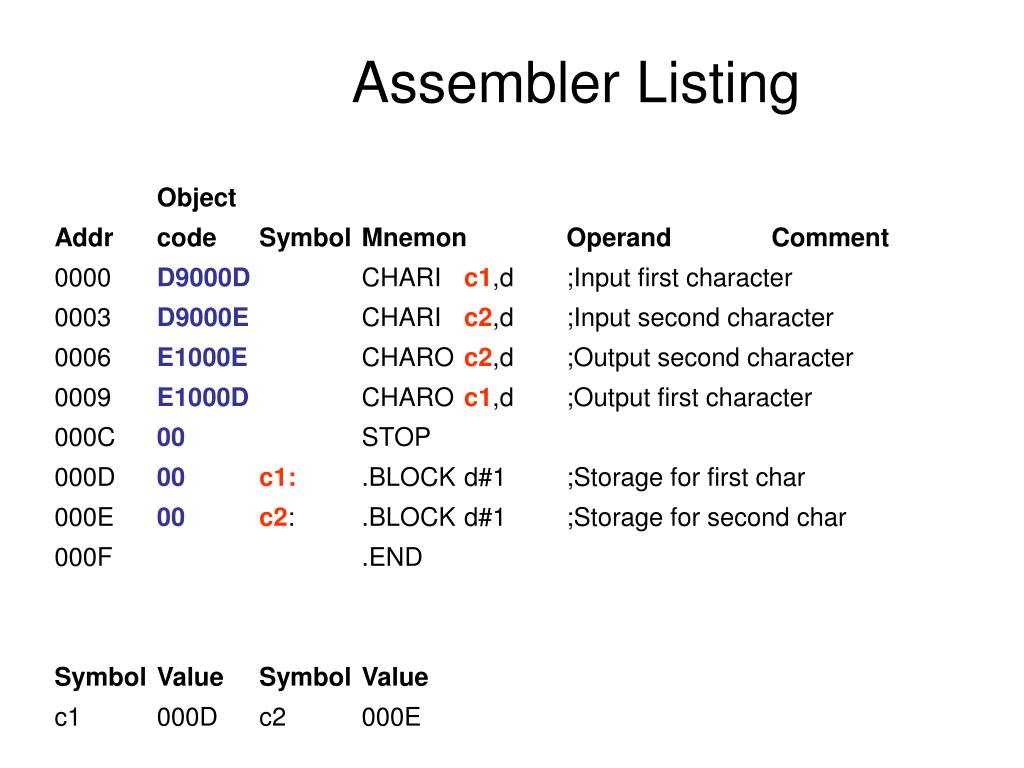Click address 000C in Addr column
1024x768 pixels.
click(84, 438)
